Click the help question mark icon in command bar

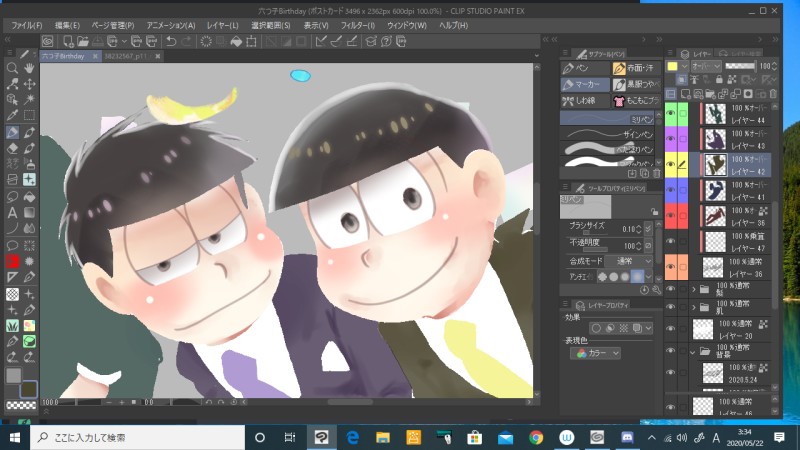(386, 41)
